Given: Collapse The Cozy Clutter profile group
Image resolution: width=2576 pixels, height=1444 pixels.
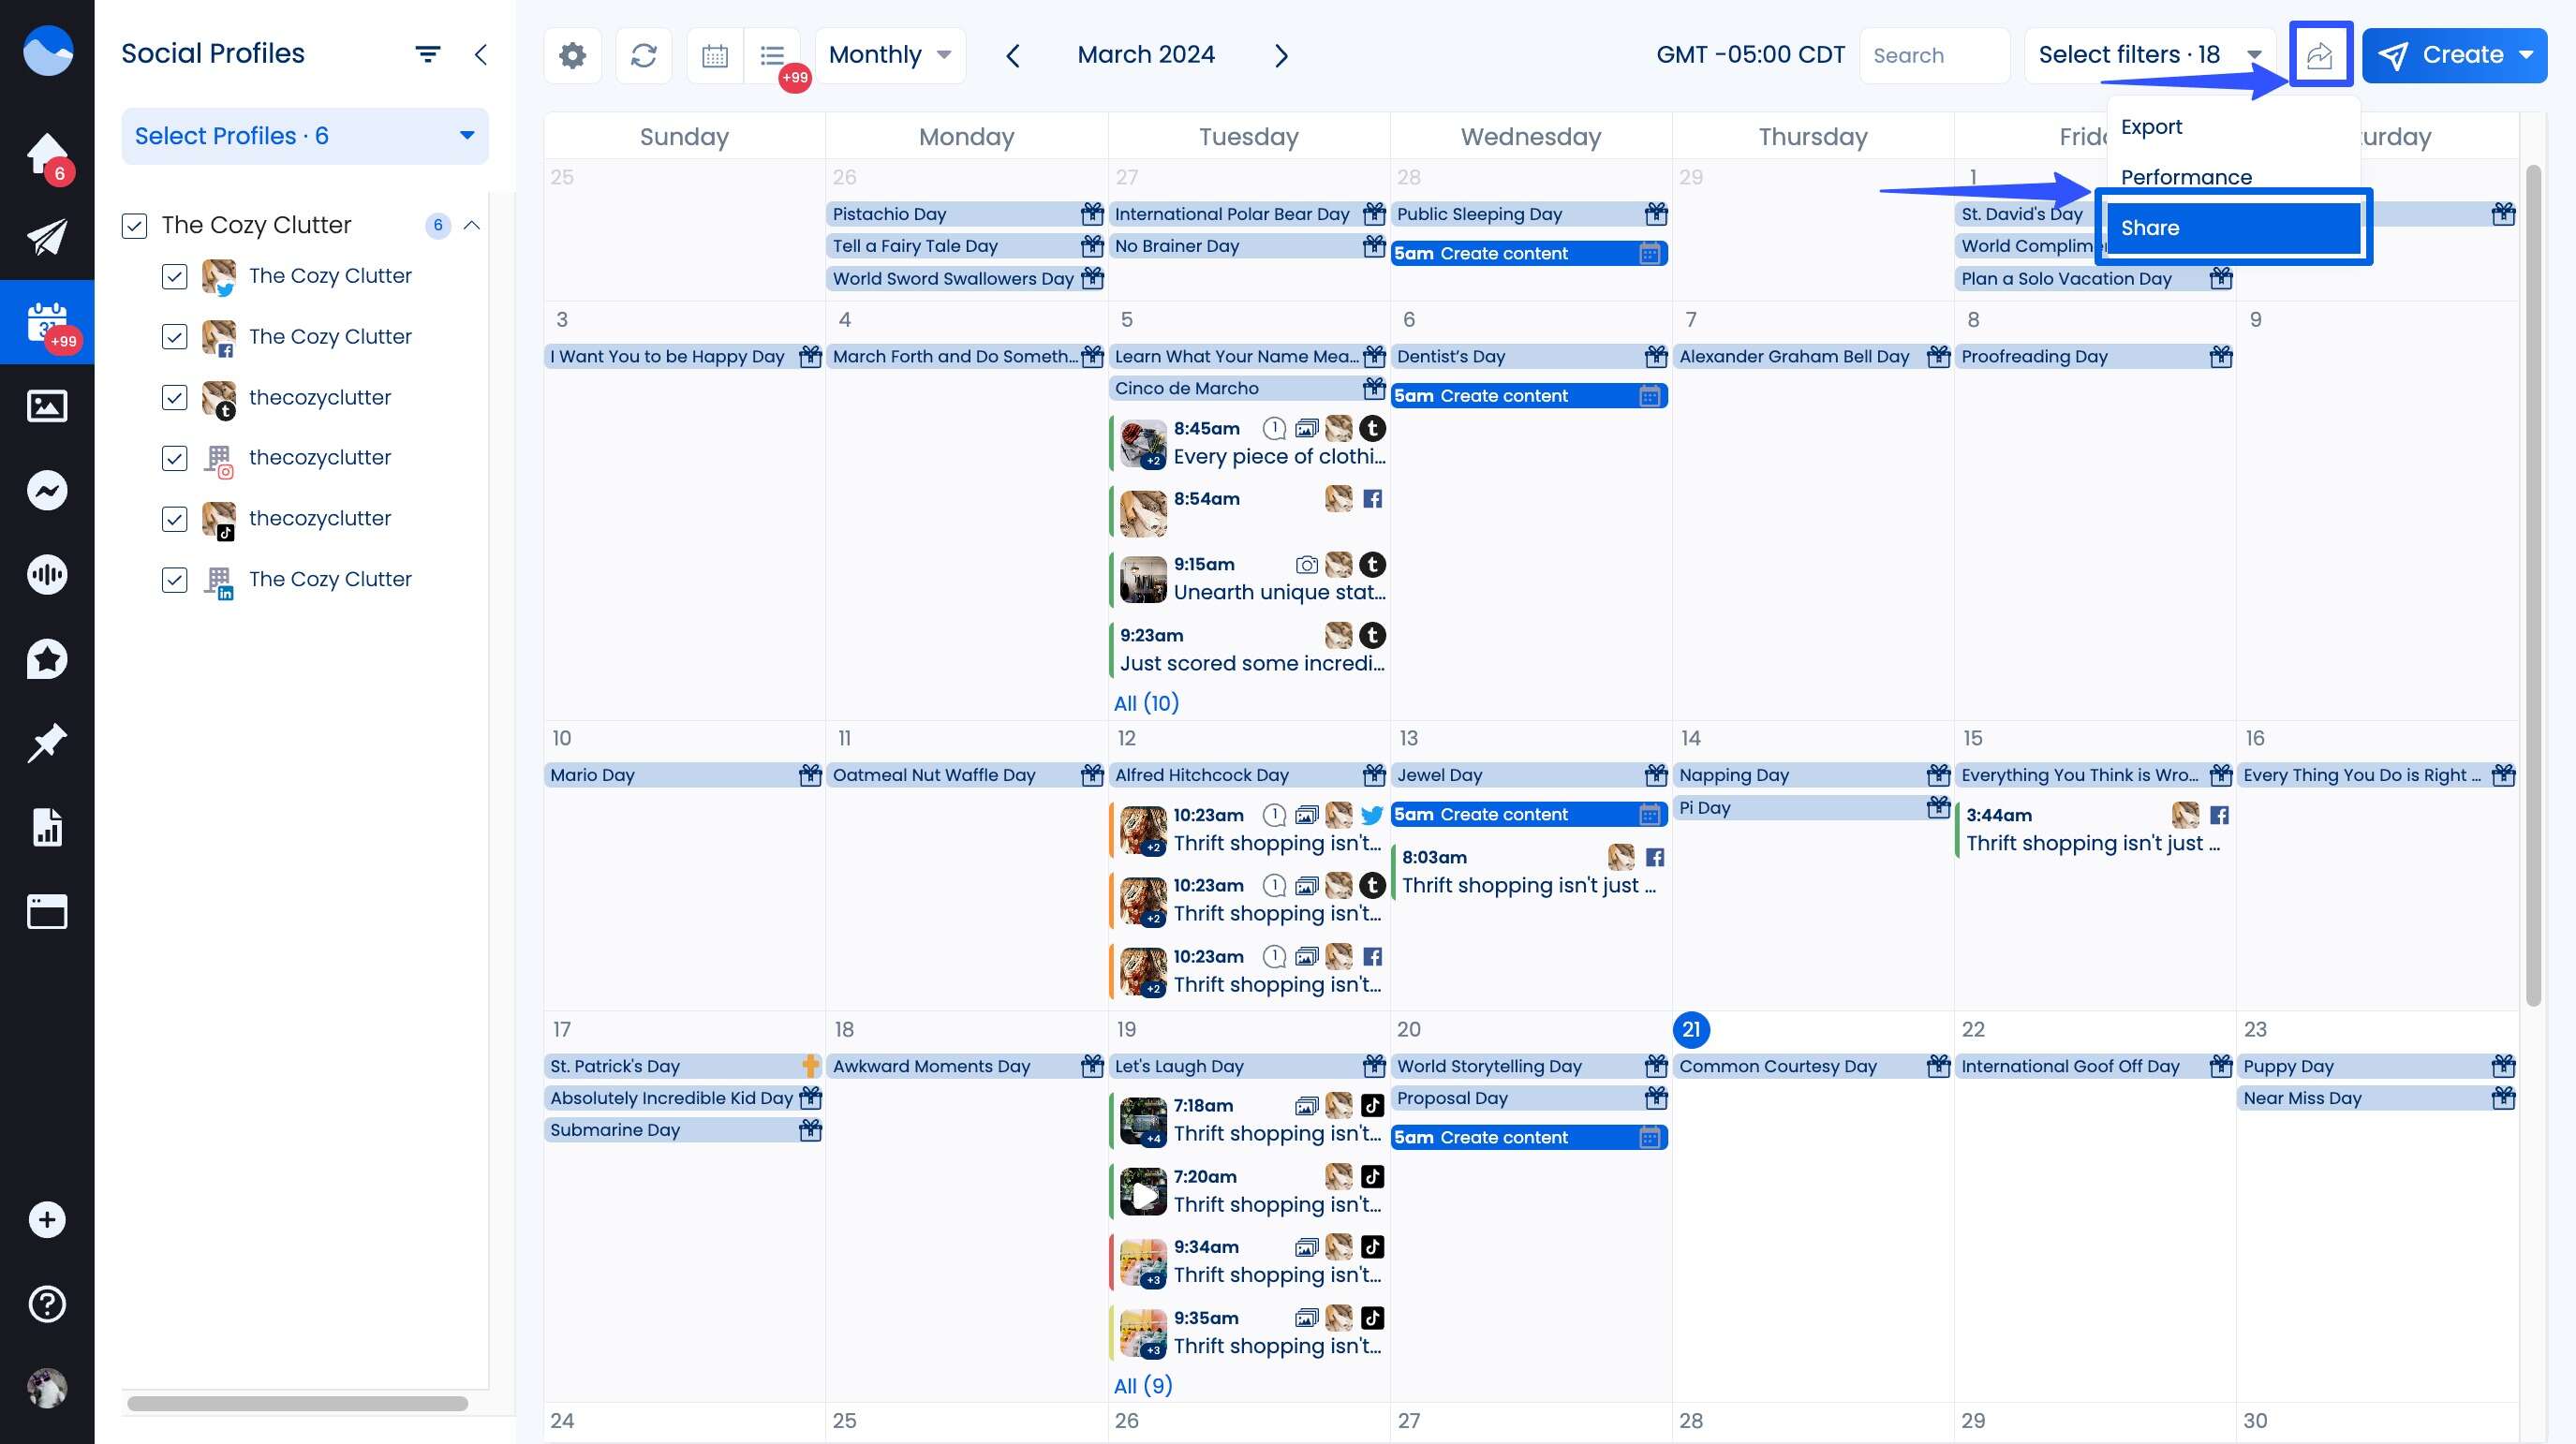Looking at the screenshot, I should 474,226.
